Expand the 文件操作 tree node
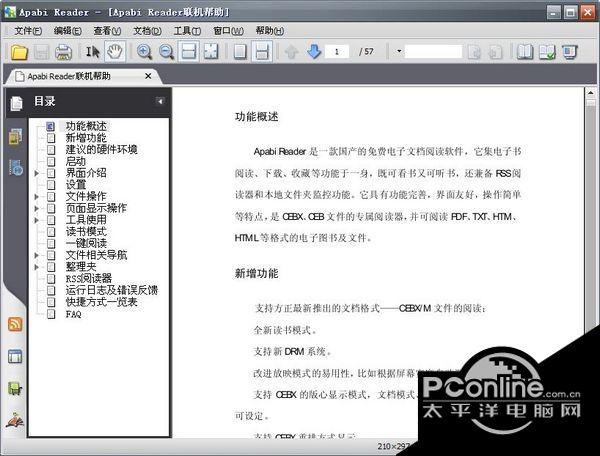This screenshot has width=600, height=456. click(37, 197)
